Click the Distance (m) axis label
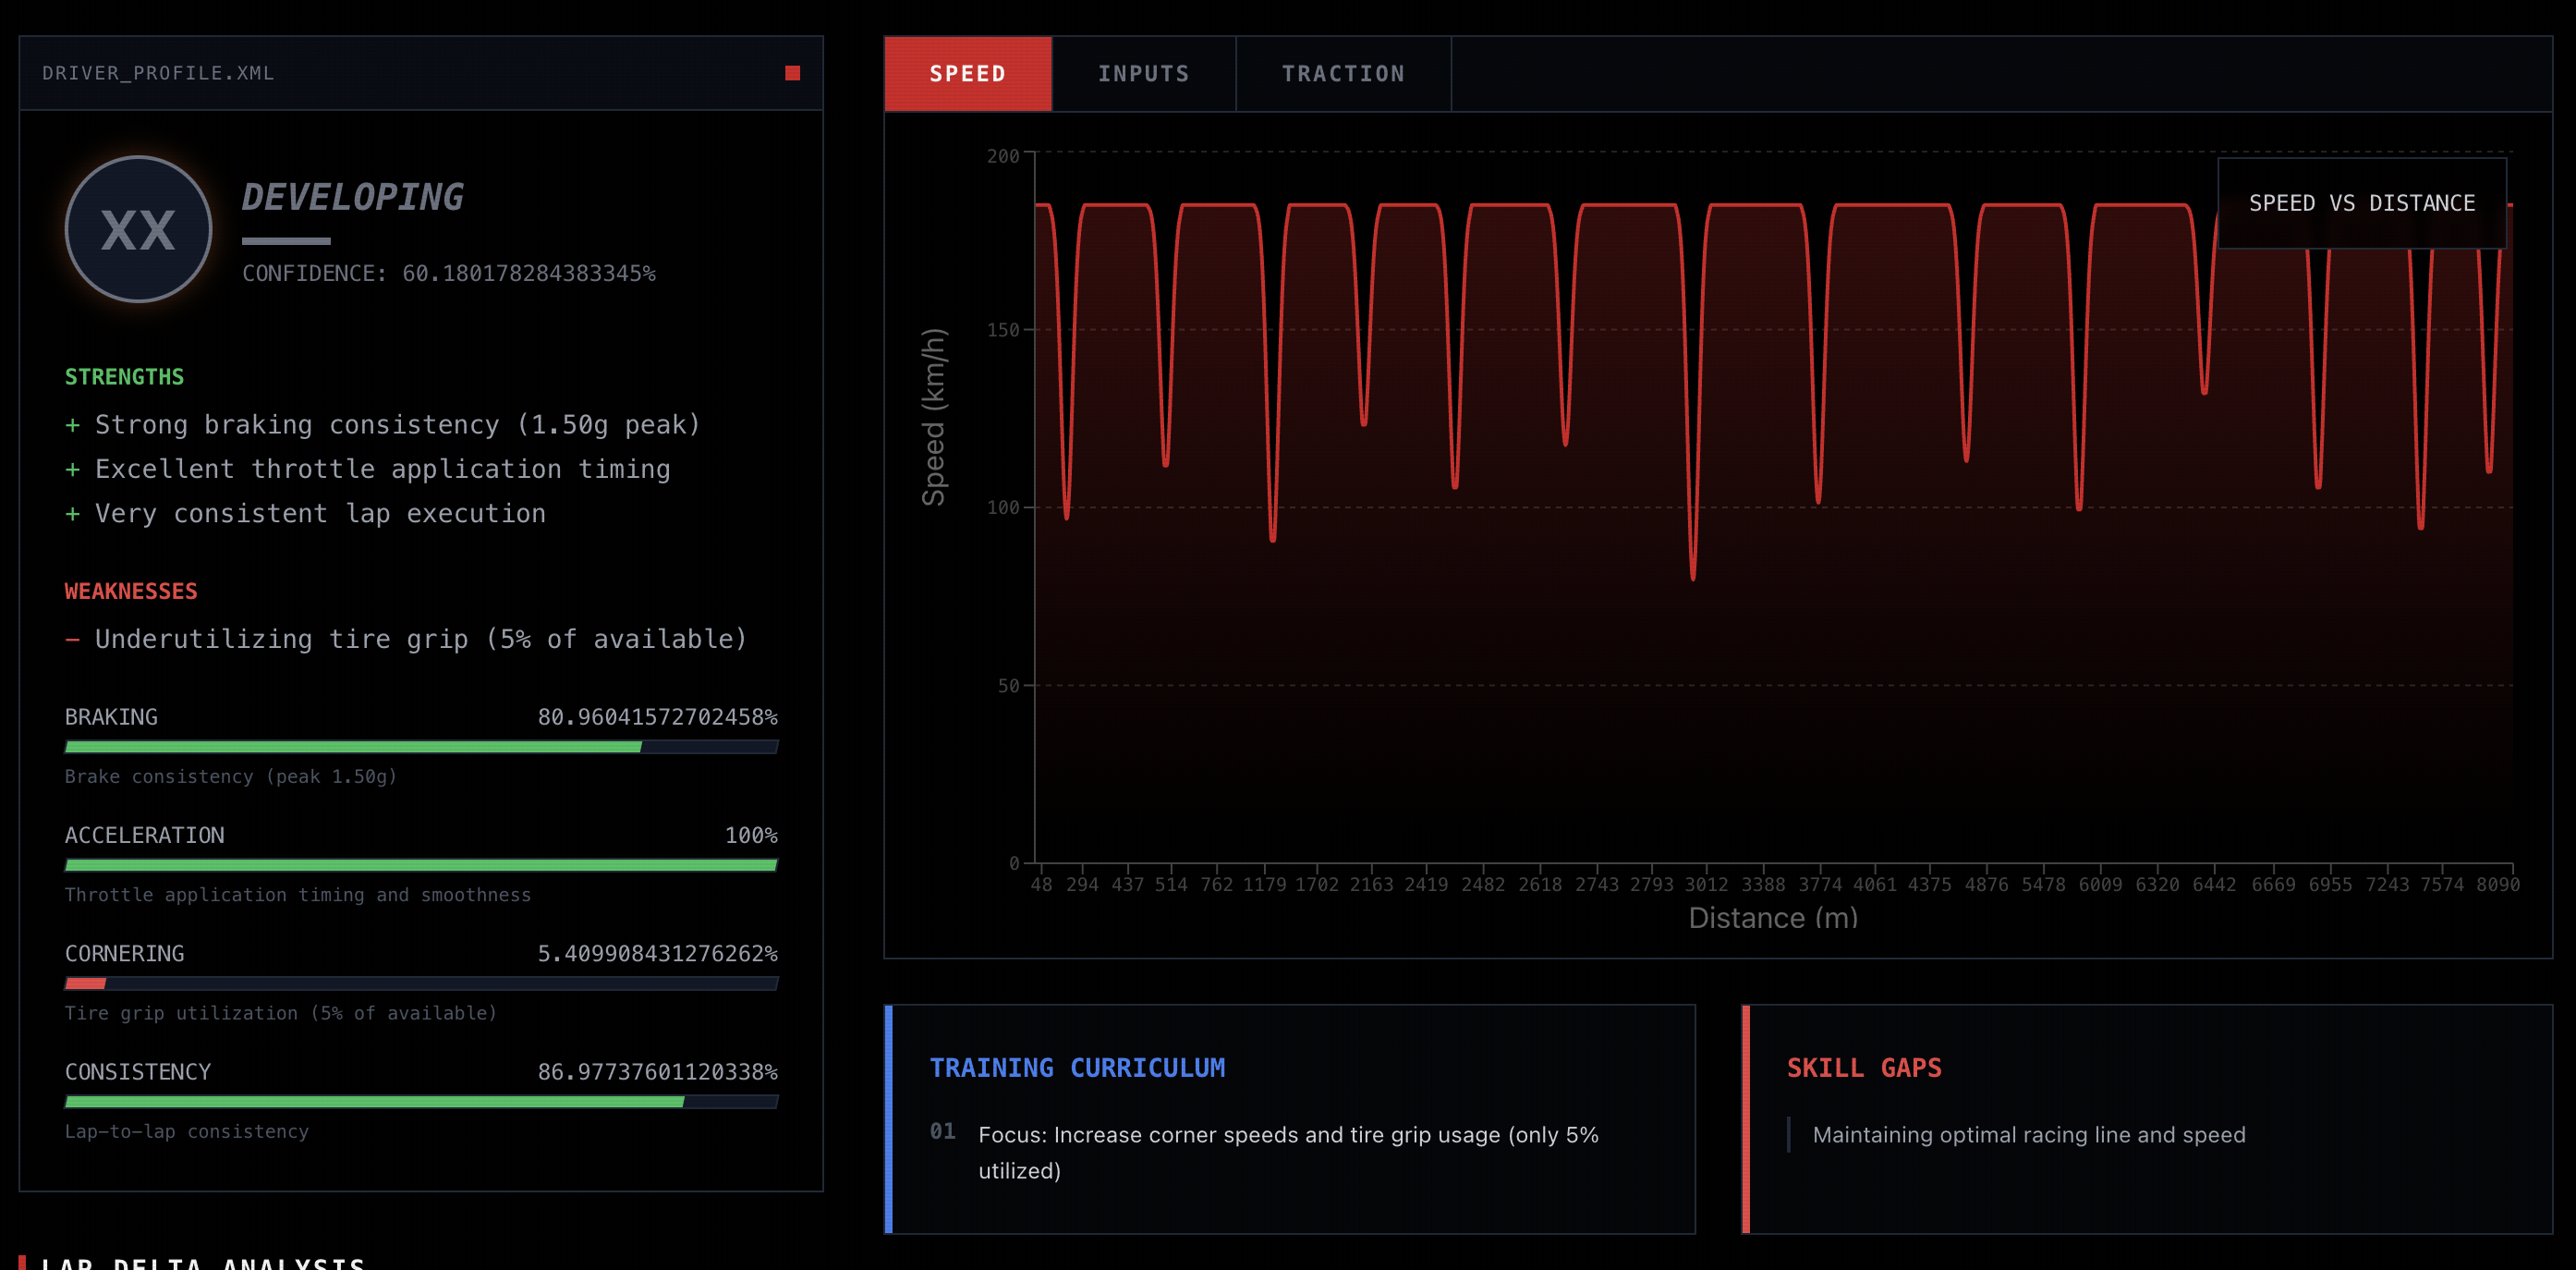This screenshot has height=1270, width=2576. (1772, 917)
